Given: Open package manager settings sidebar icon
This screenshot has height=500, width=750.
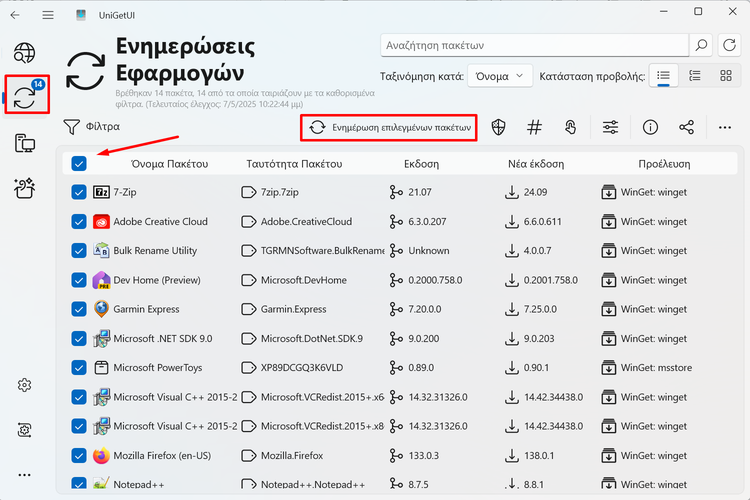Looking at the screenshot, I should pyautogui.click(x=24, y=430).
